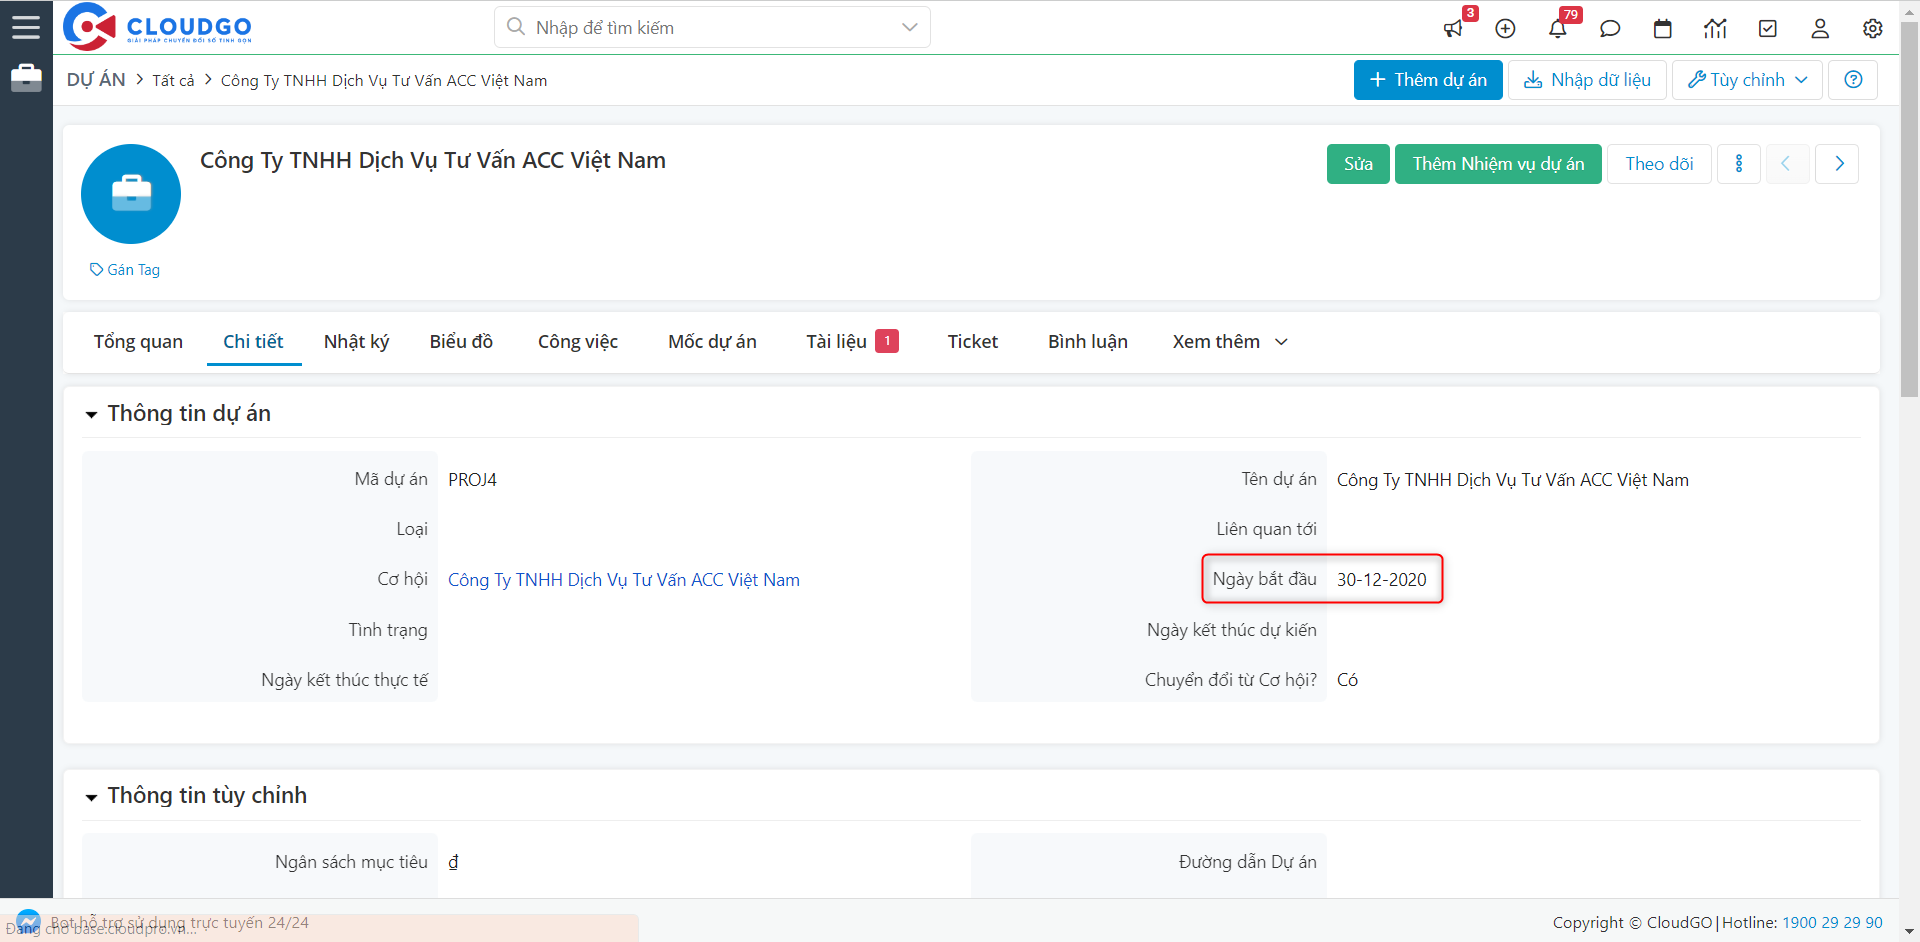Click the megaphone announcements icon

point(1453,29)
